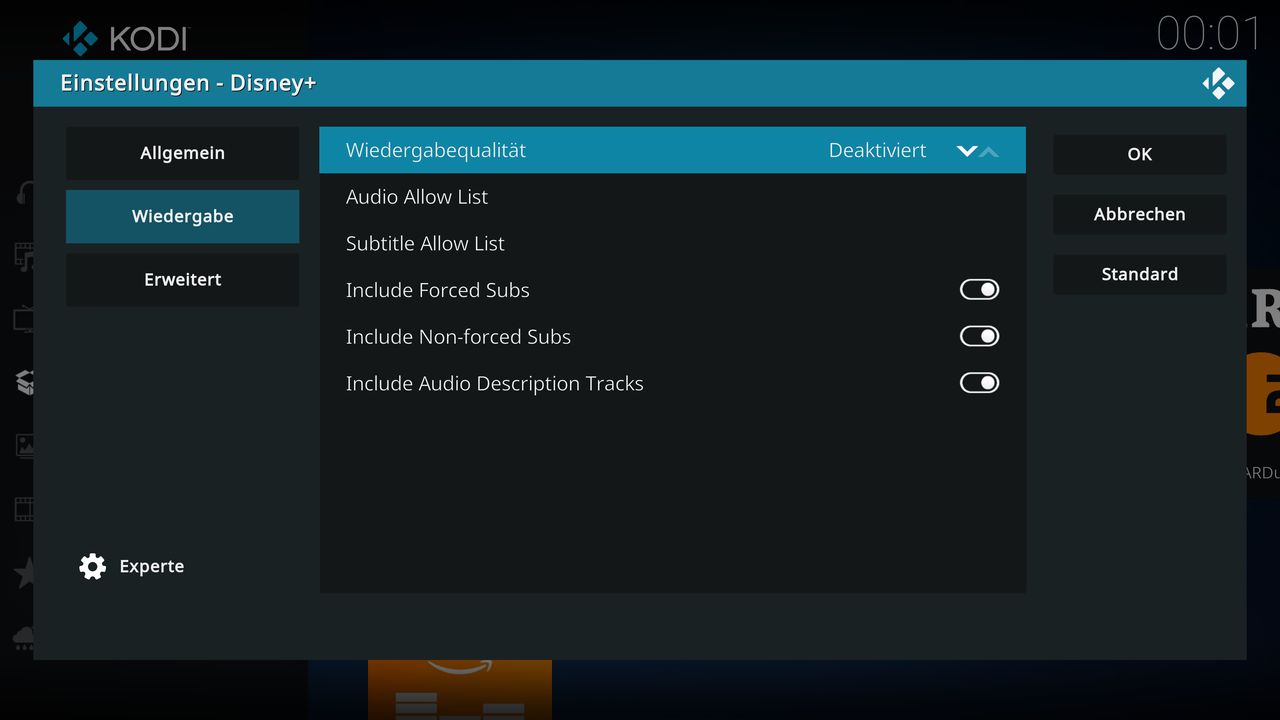The height and width of the screenshot is (720, 1280).
Task: Click the Include Forced Subs label
Action: (437, 290)
